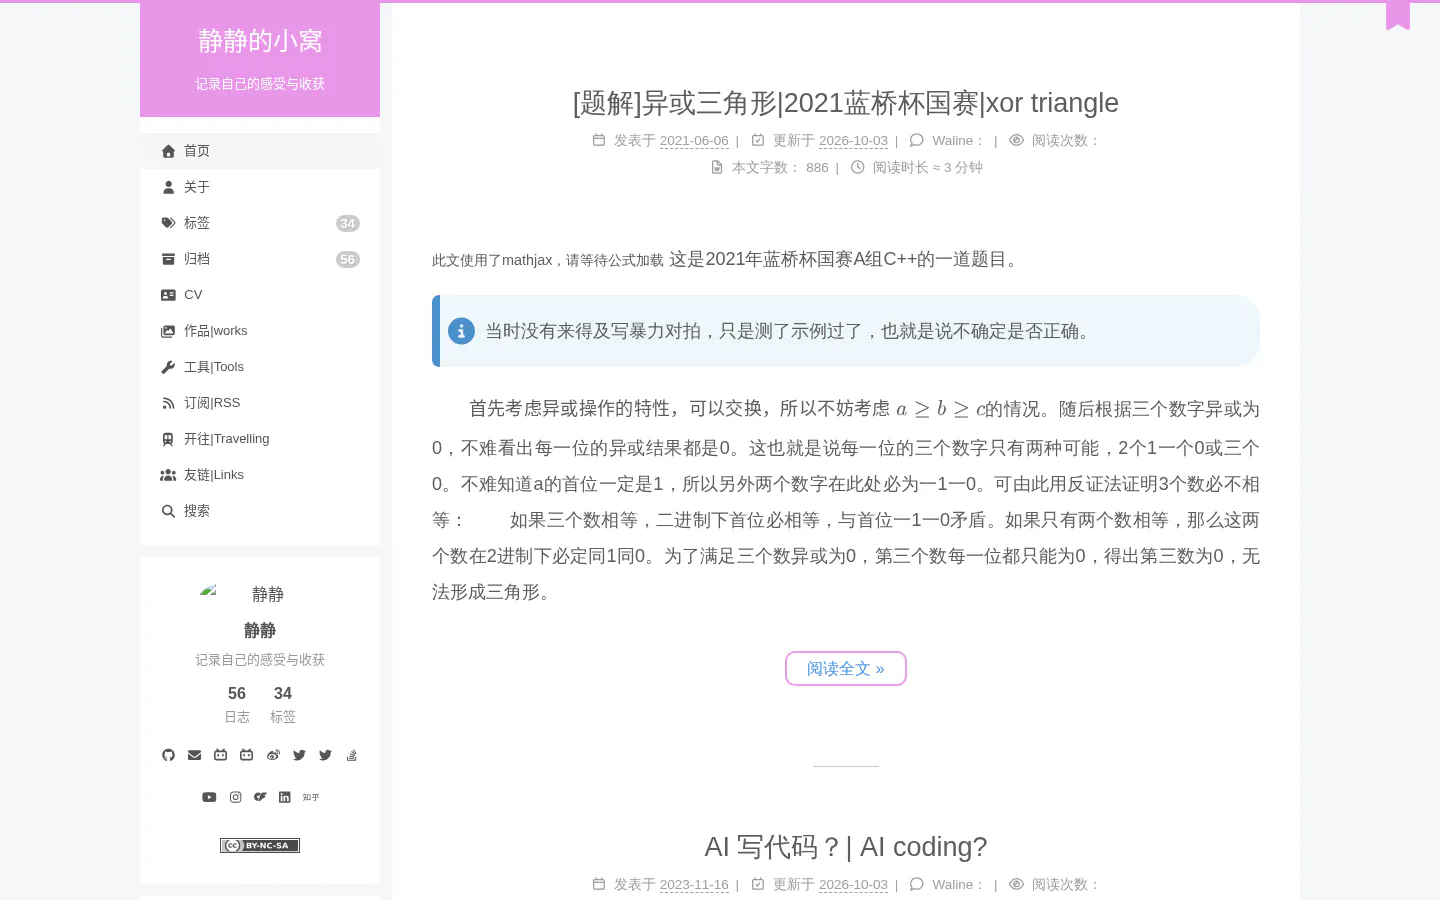Image resolution: width=1440 pixels, height=900 pixels.
Task: Click the publish date 2023-11-16
Action: pos(694,885)
